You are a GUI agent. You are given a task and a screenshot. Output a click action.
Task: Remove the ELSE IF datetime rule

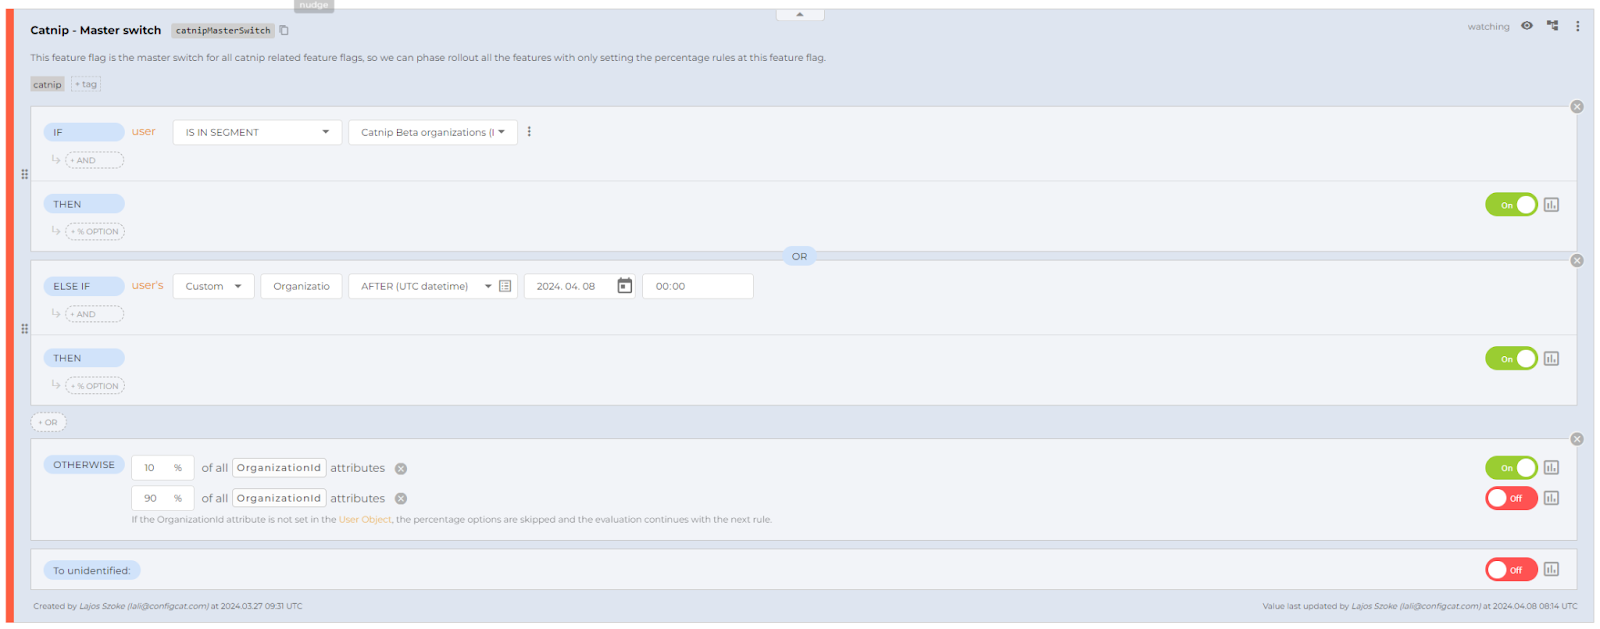pos(1577,261)
